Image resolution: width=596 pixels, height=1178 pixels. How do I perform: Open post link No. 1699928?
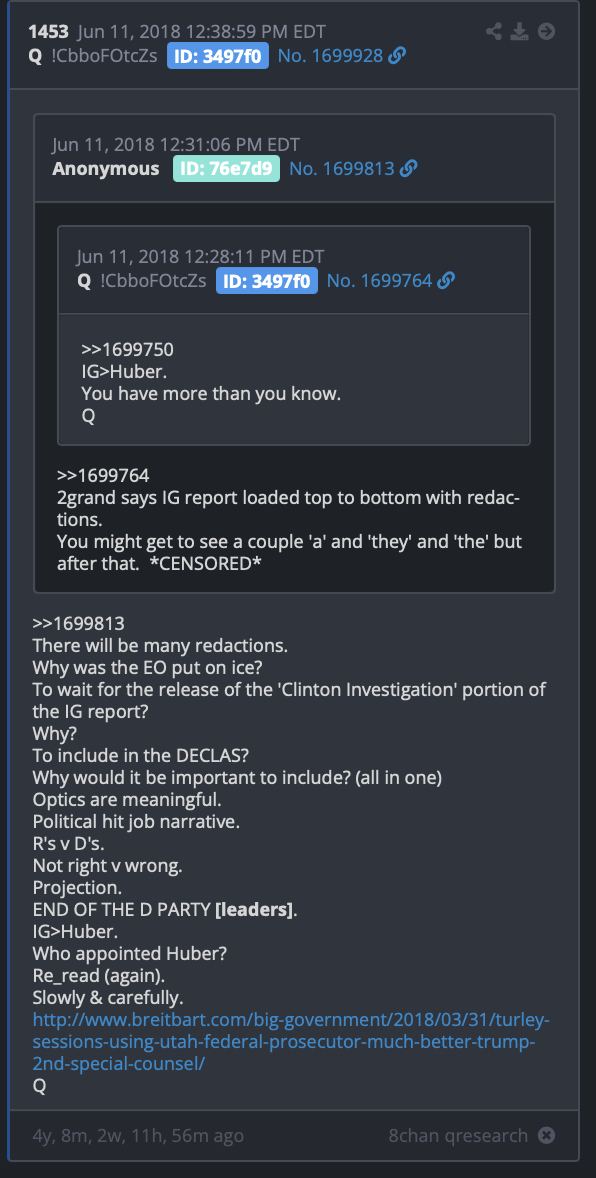pyautogui.click(x=331, y=56)
